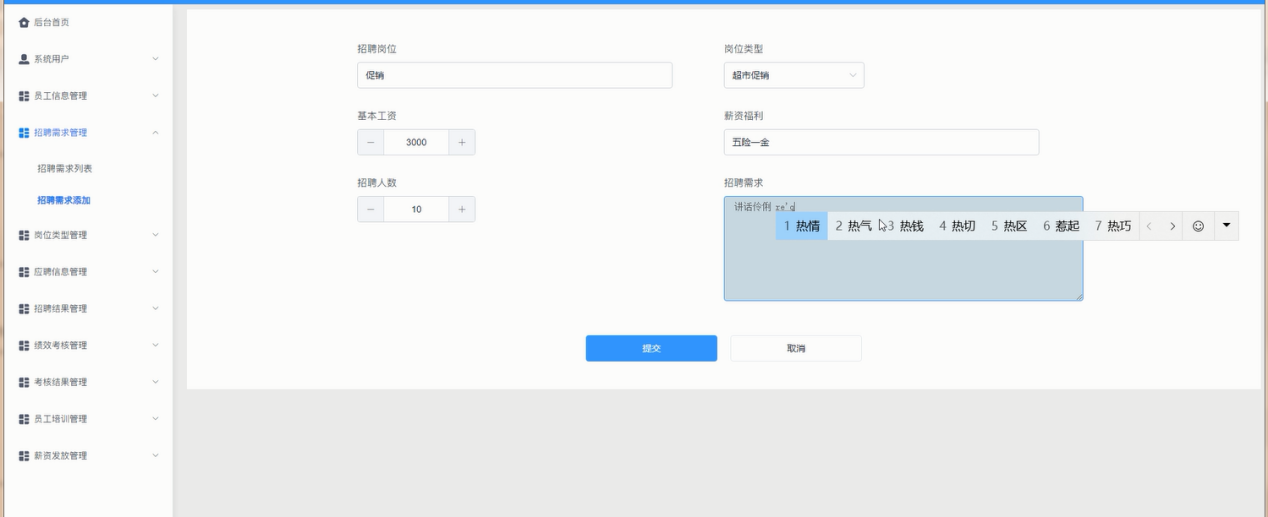This screenshot has width=1268, height=517.
Task: Choose IME candidate 7 热巧
Action: [x=1113, y=226]
